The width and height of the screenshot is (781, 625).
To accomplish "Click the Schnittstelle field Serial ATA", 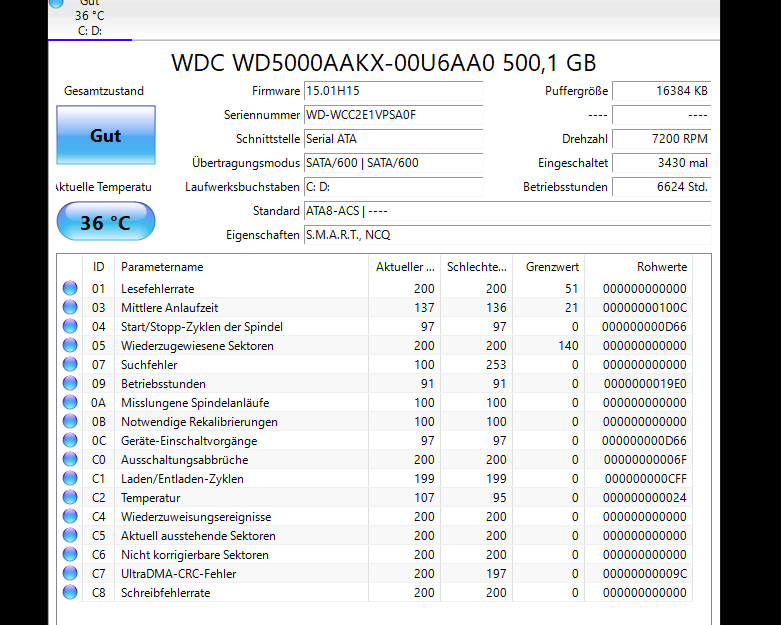I will pos(393,139).
